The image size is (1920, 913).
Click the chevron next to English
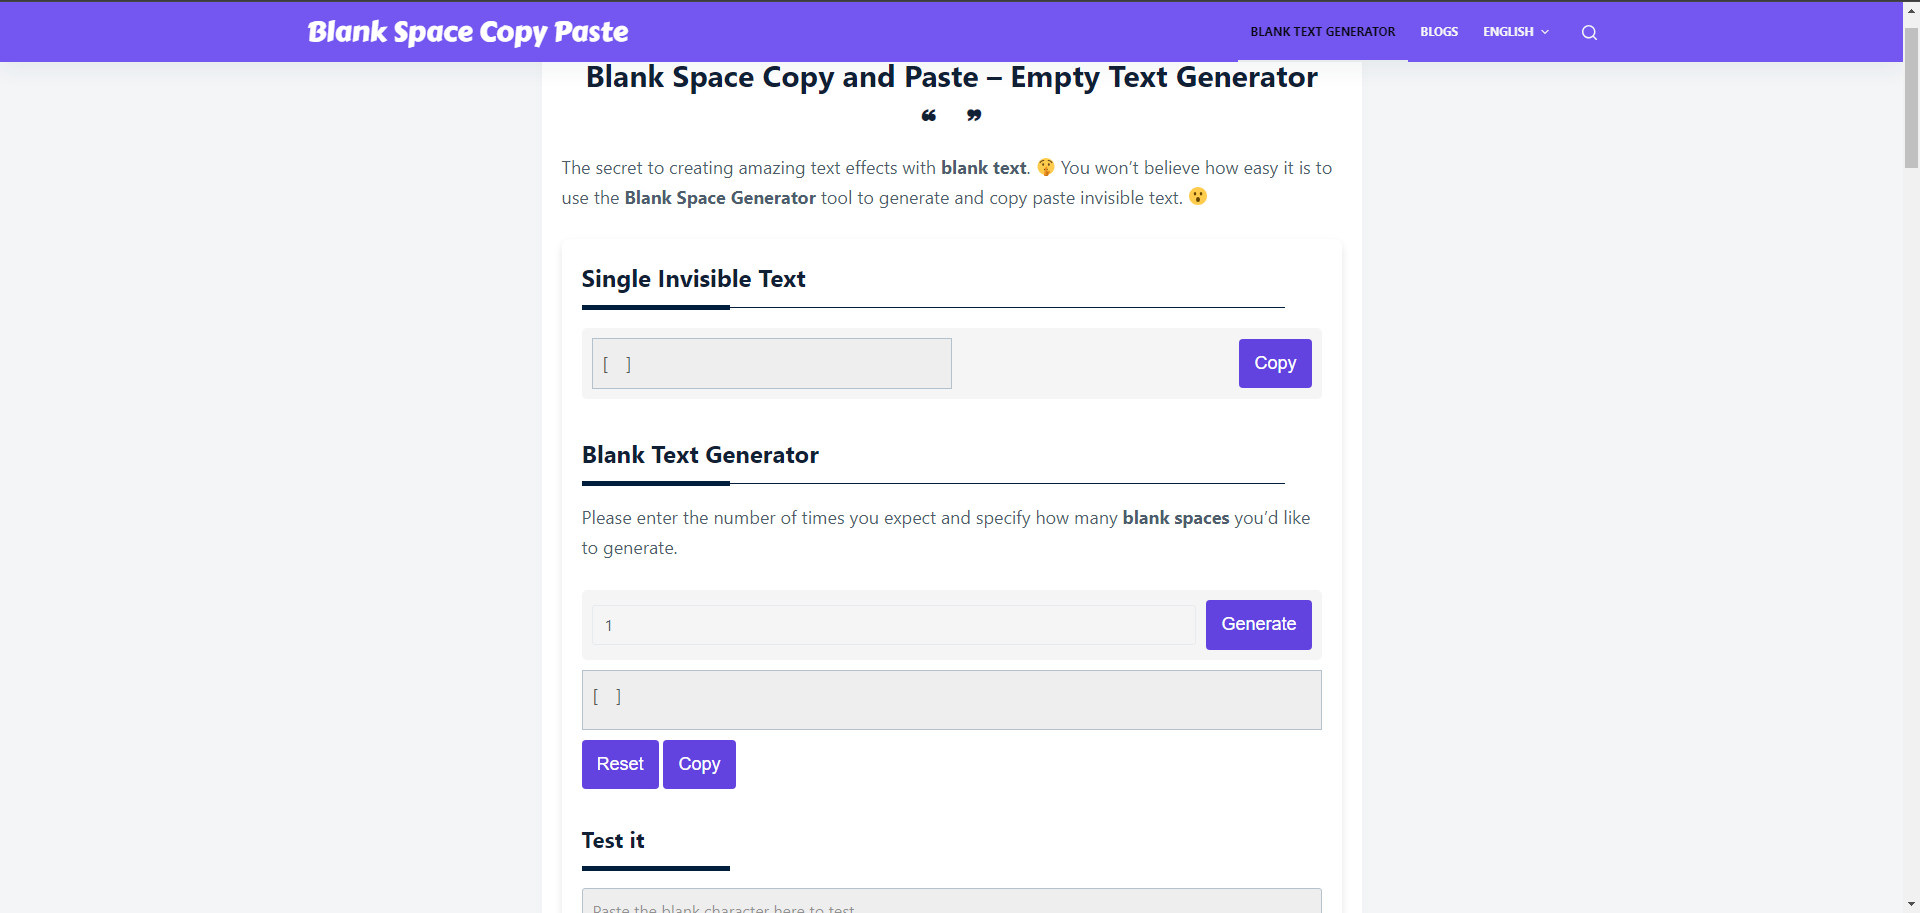click(1545, 32)
